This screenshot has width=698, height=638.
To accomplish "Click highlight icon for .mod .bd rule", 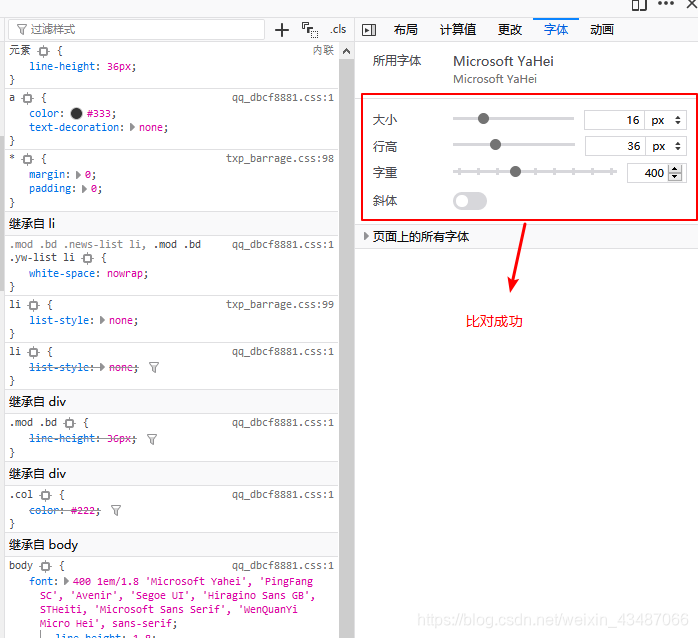I will click(x=69, y=423).
